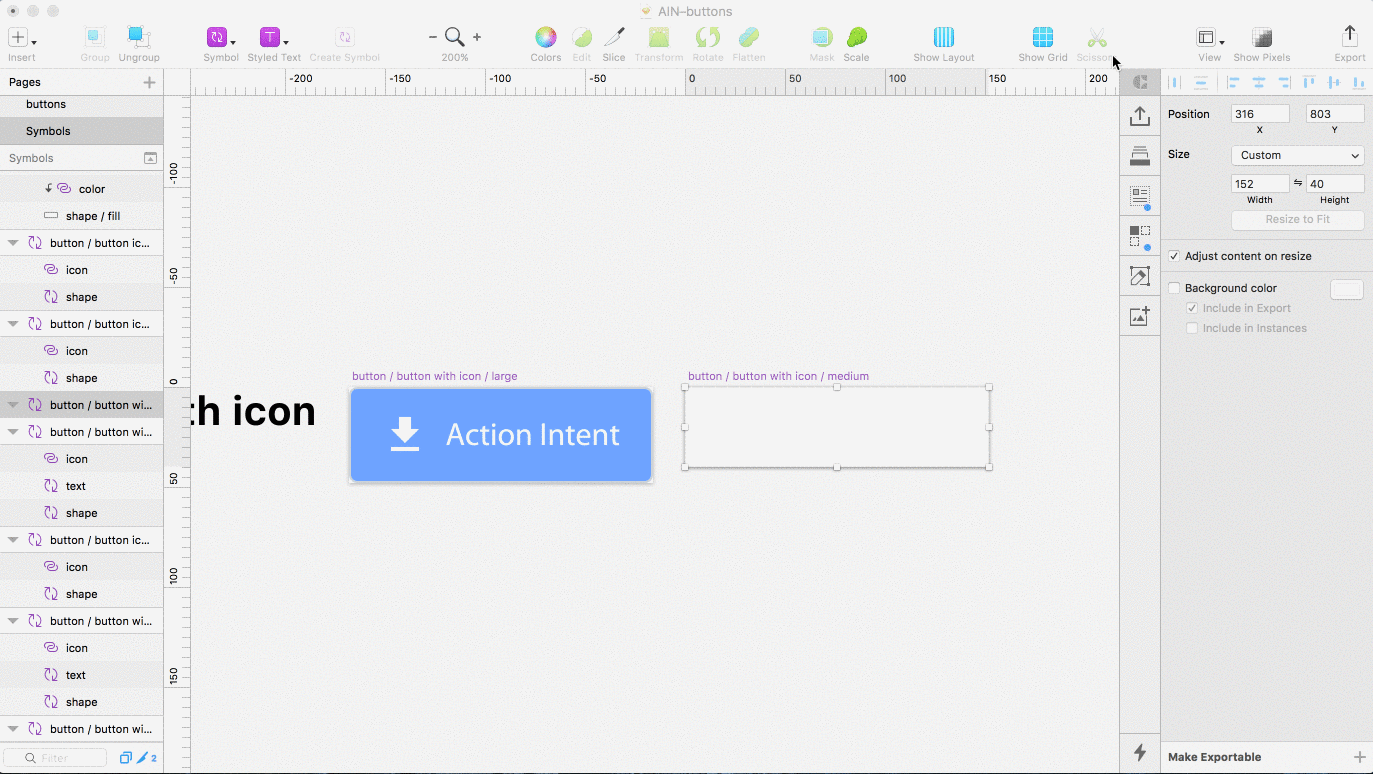Select the Slice knife tool
The height and width of the screenshot is (774, 1373).
coord(614,38)
